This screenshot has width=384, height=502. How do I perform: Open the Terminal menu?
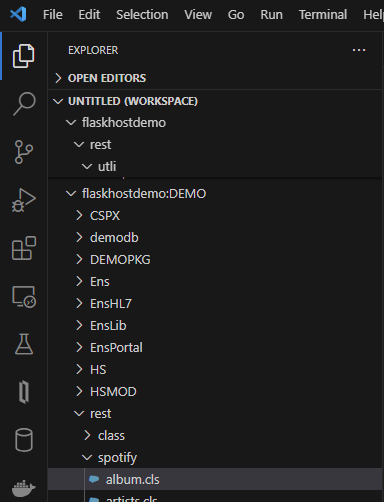[323, 15]
